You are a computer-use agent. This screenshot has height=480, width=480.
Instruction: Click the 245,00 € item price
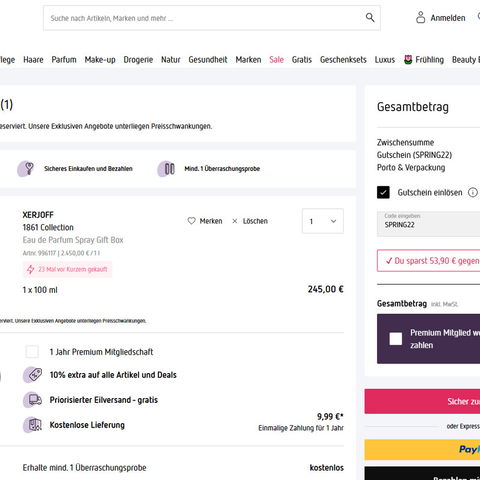(x=326, y=289)
